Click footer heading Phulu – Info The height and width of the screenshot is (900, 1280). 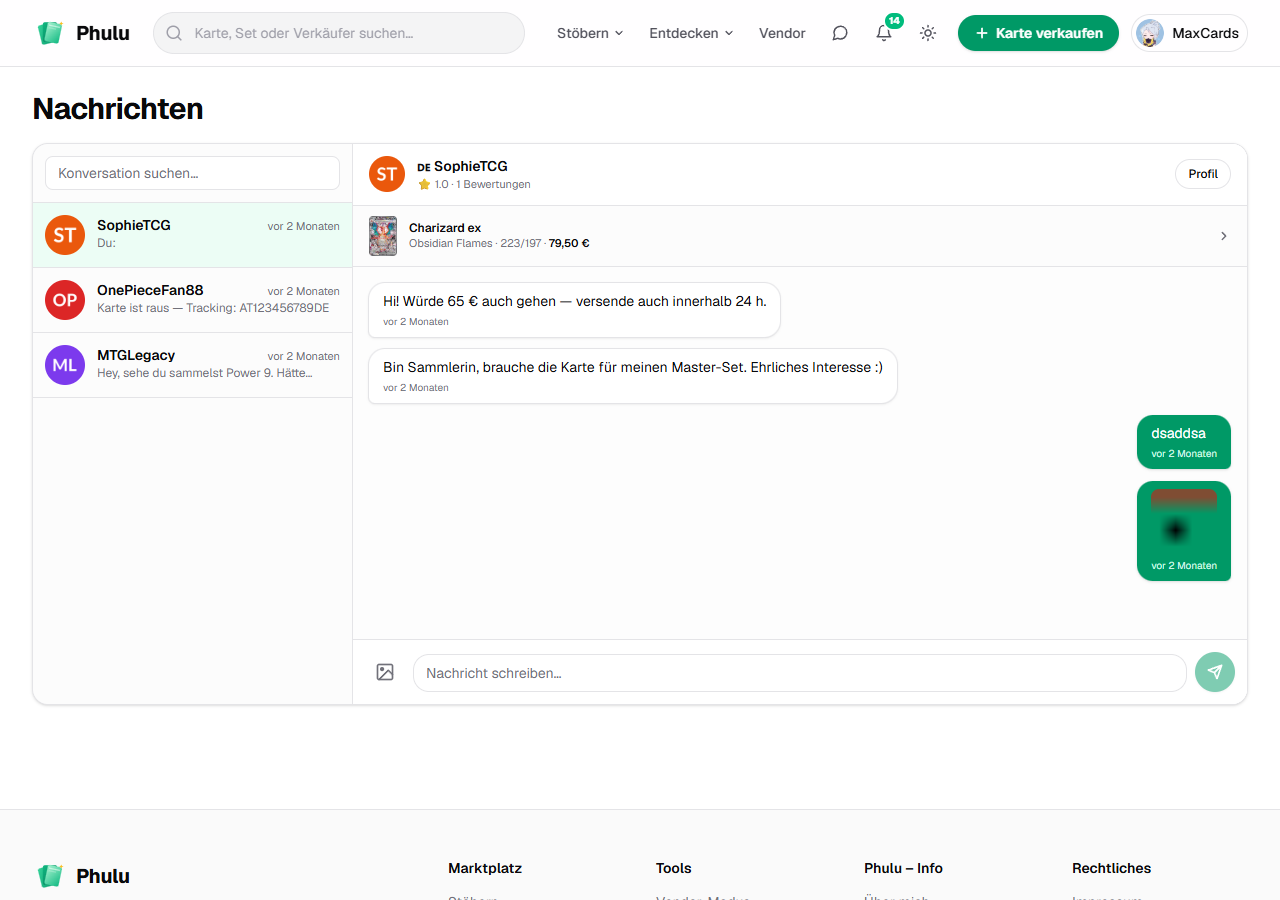click(903, 868)
